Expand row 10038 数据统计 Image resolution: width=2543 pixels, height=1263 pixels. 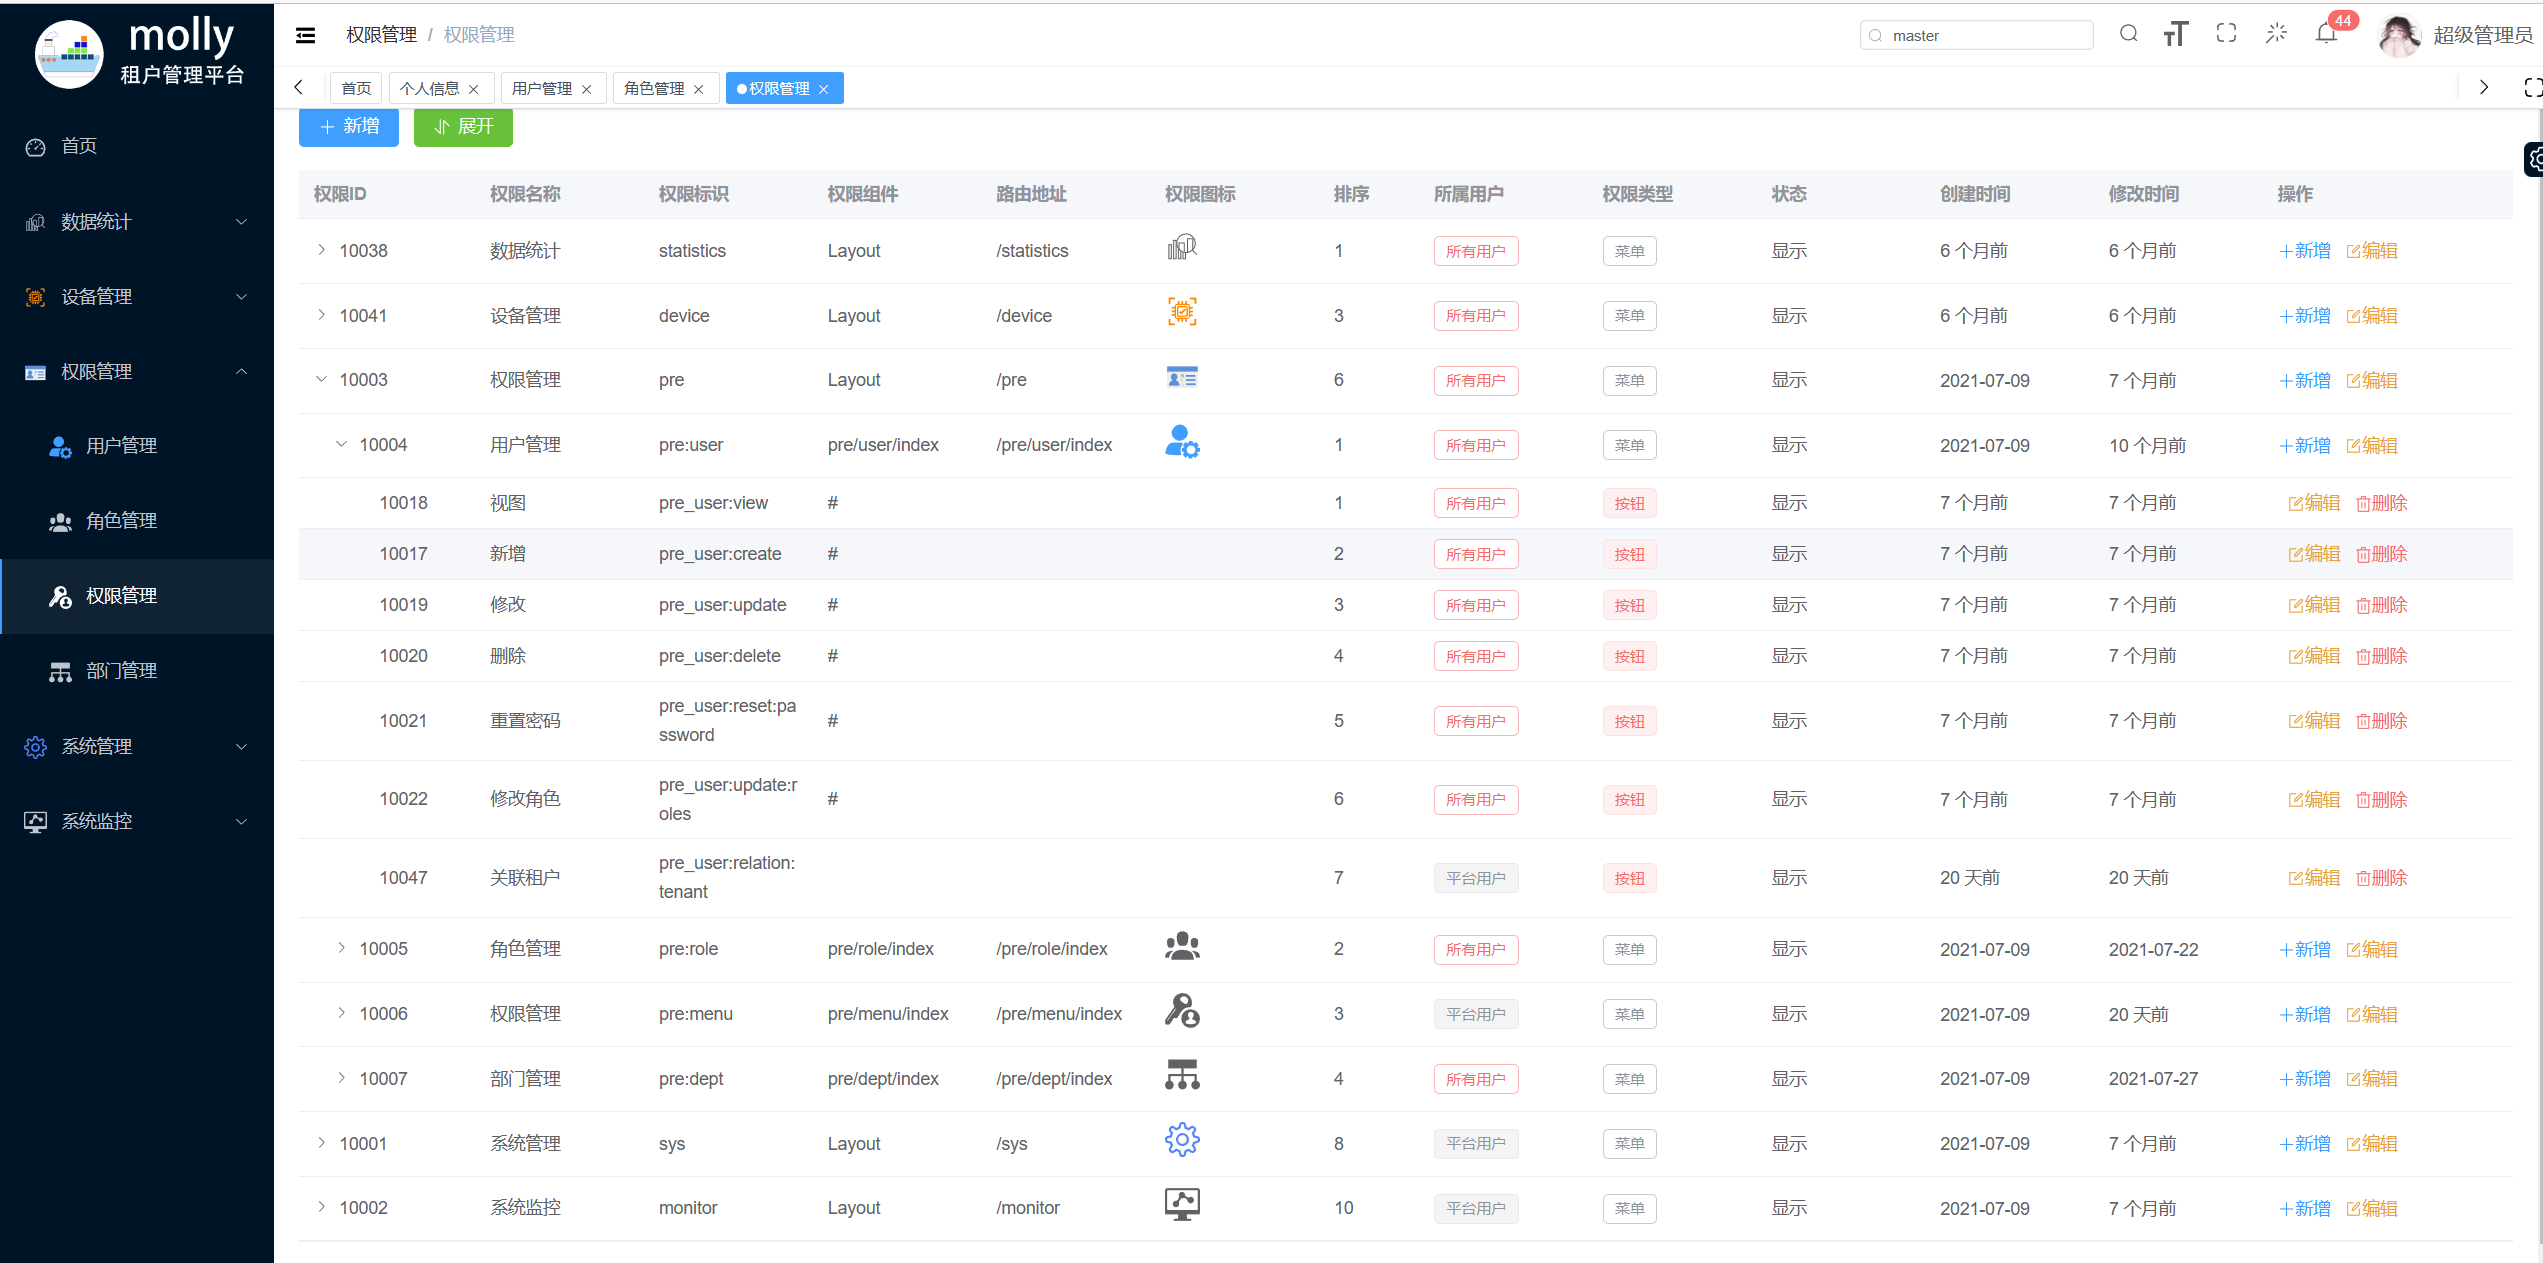click(321, 250)
